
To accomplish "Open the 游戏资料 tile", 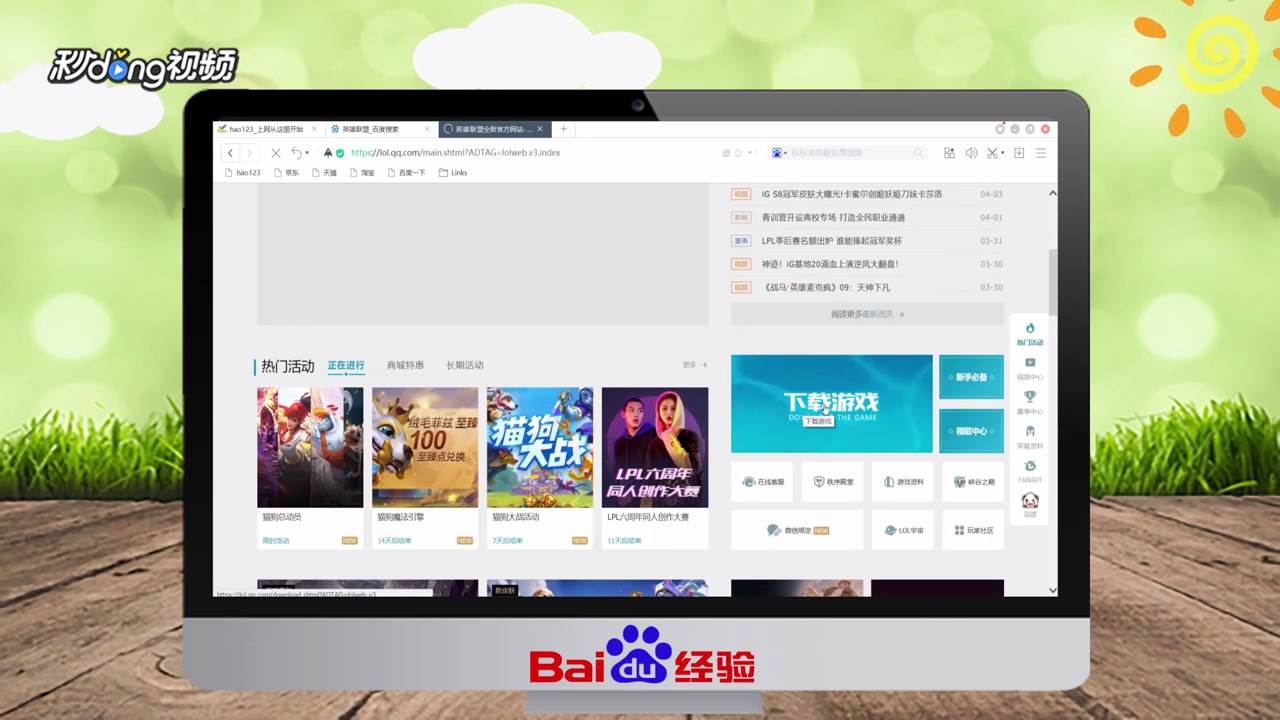I will pos(902,481).
